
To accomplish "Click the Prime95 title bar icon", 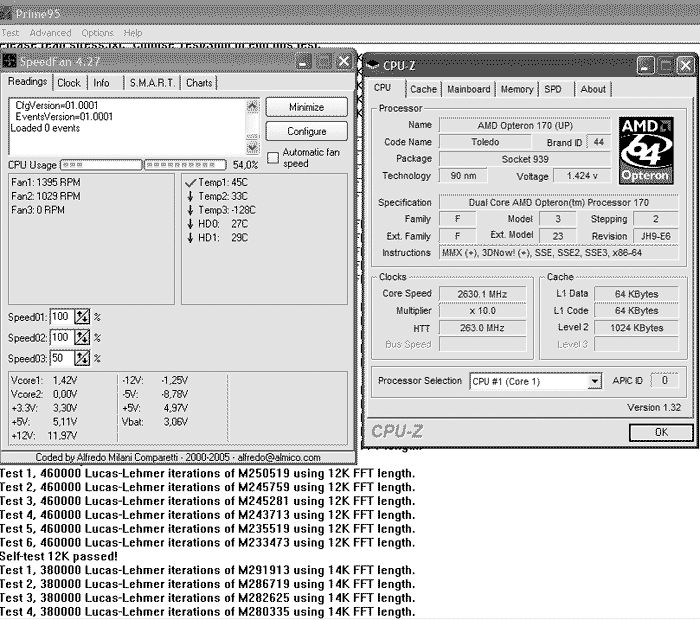I will pos(6,13).
